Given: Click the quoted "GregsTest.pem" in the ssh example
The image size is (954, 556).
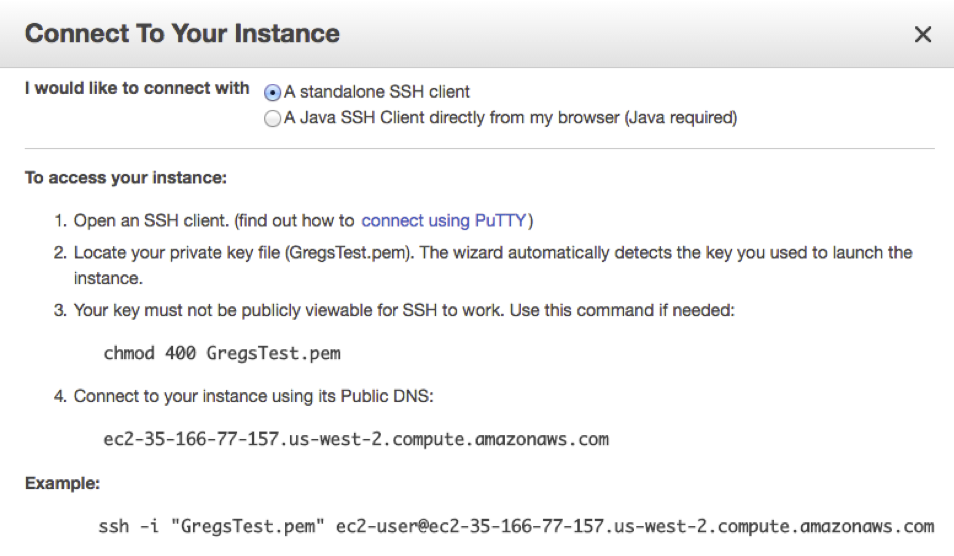Looking at the screenshot, I should tap(248, 526).
